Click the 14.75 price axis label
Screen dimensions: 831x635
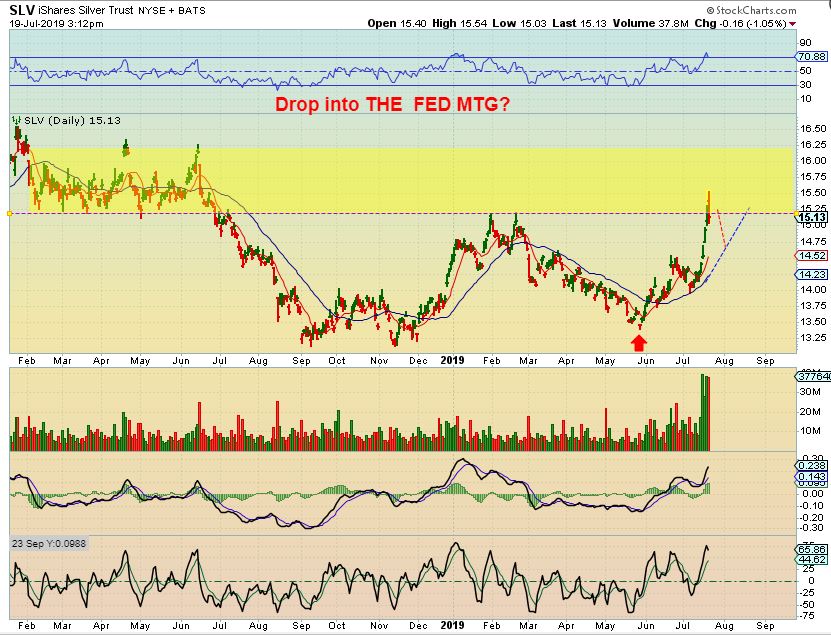coord(812,241)
